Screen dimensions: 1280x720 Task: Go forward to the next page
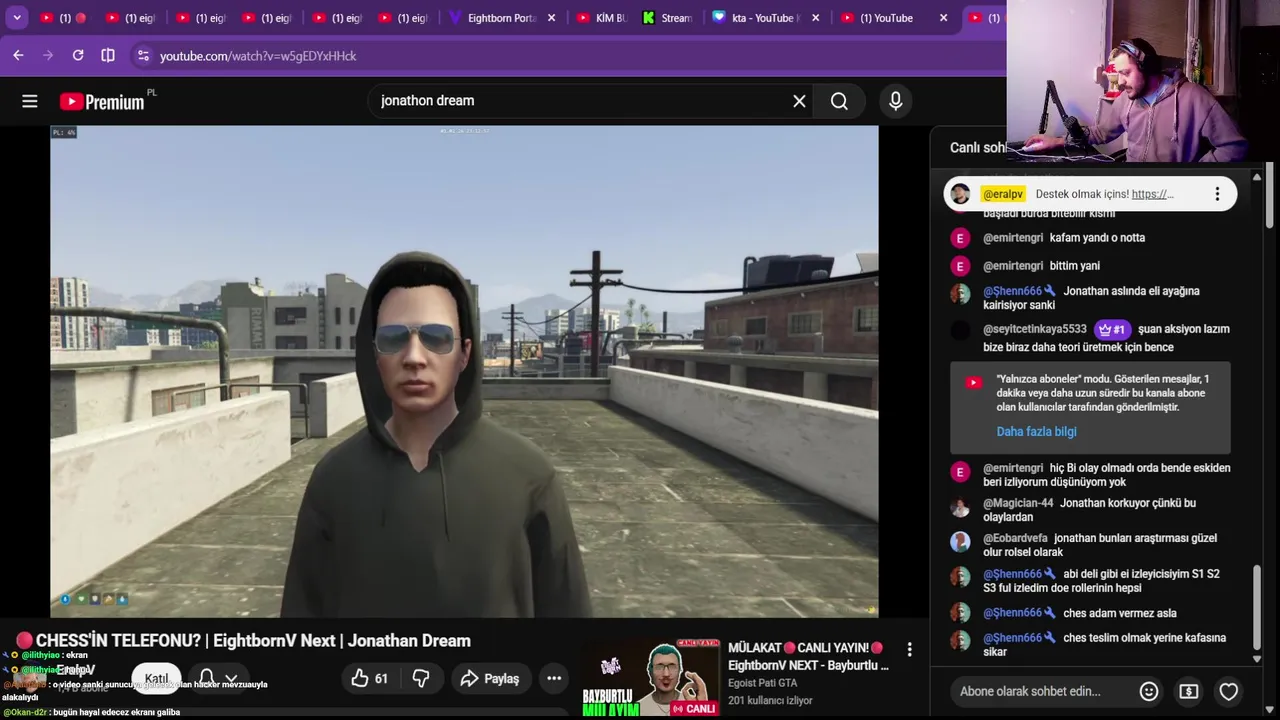[48, 56]
